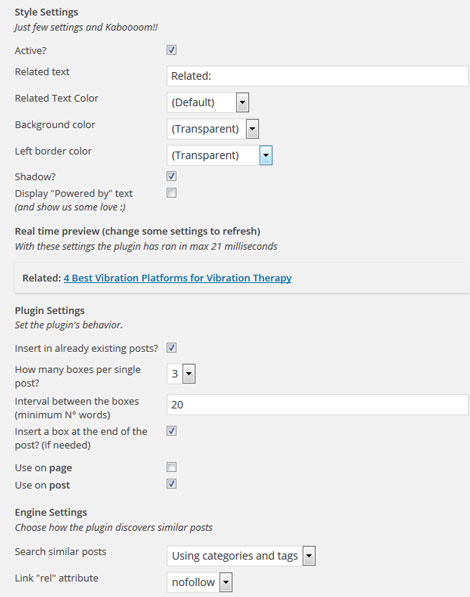Screen dimensions: 470x597
Task: Open the Left border color dropdown
Action: [266, 155]
